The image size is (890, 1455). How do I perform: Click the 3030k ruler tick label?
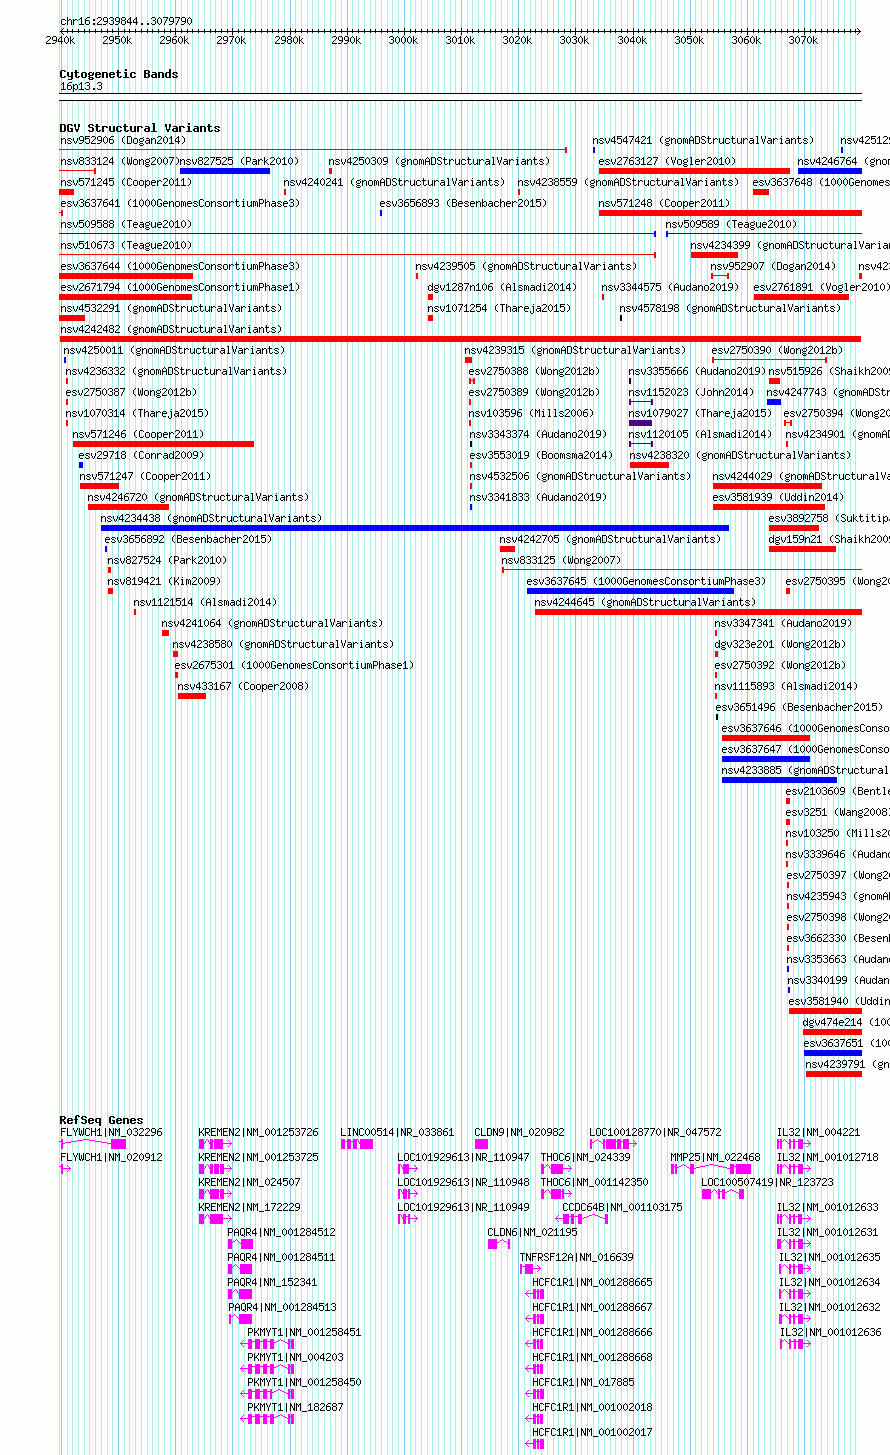coord(575,40)
